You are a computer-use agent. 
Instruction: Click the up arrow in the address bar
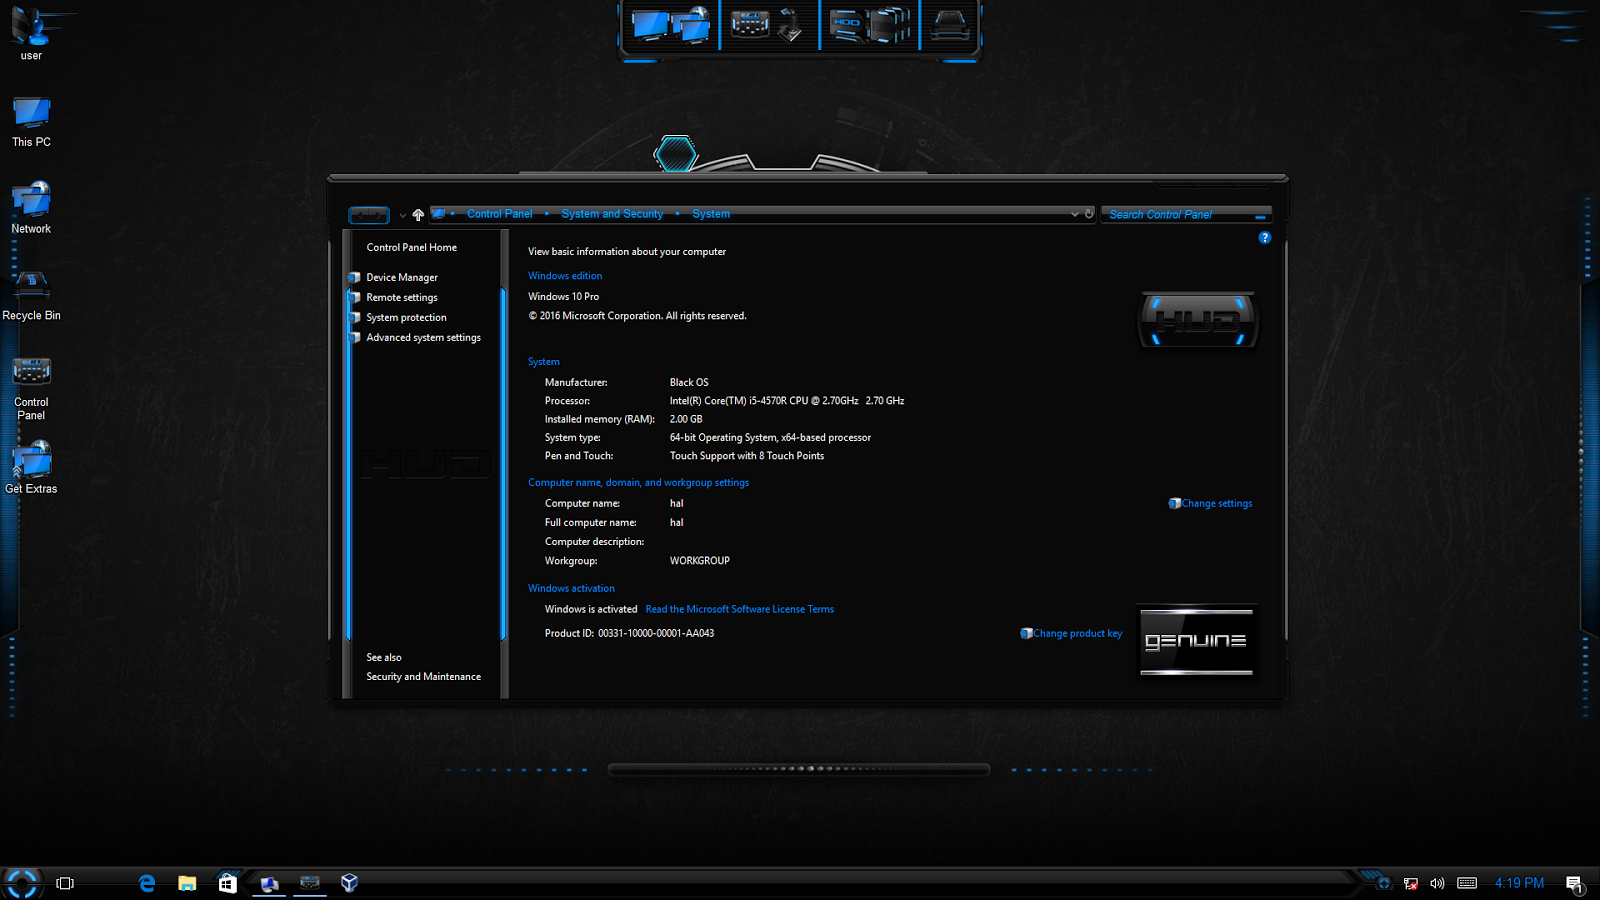click(x=418, y=214)
